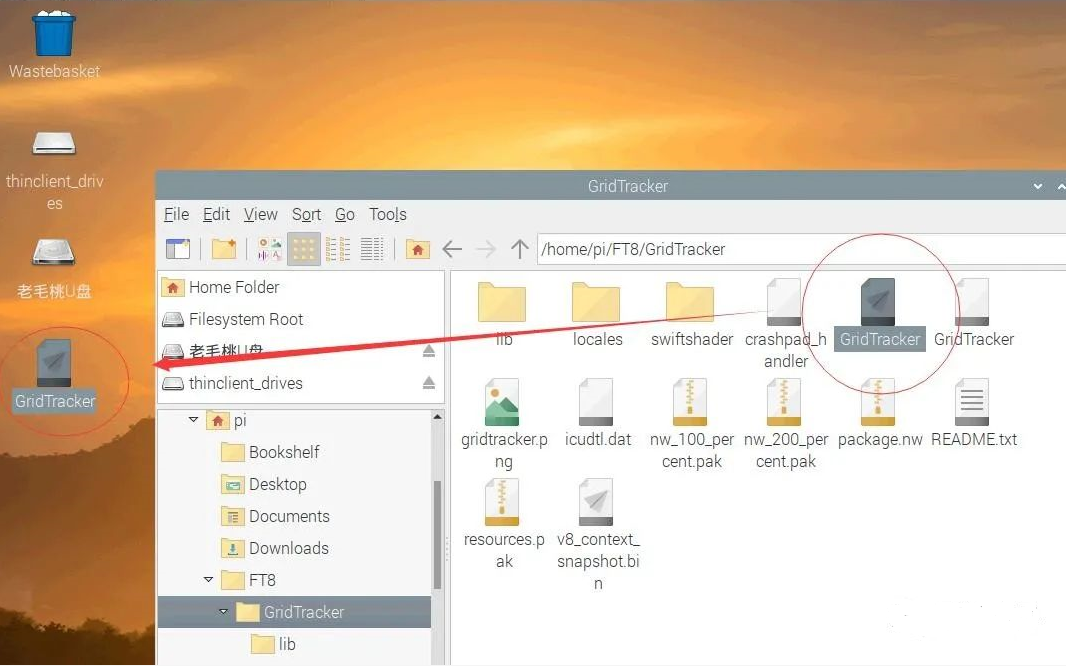Toggle icon view mode button
The width and height of the screenshot is (1066, 666).
[304, 249]
